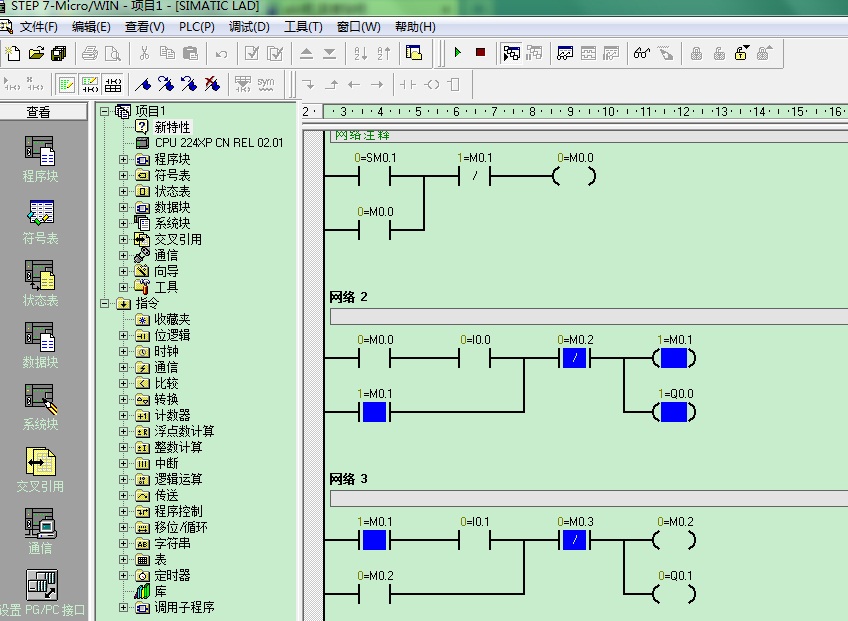
Task: Select the 库 library item
Action: click(161, 591)
